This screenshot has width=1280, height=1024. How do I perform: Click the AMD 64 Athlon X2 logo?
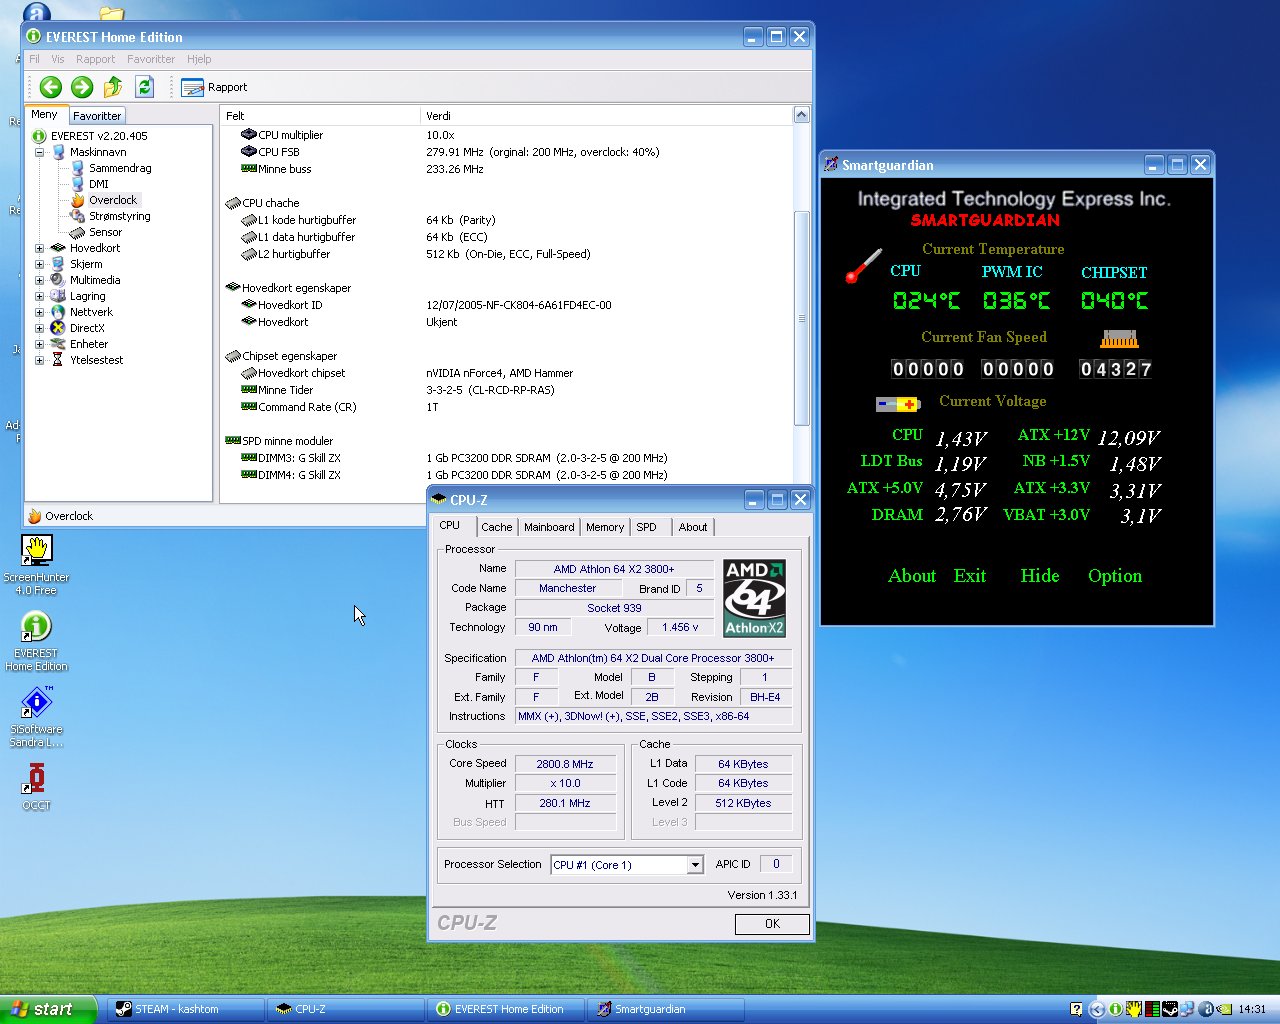(x=754, y=598)
